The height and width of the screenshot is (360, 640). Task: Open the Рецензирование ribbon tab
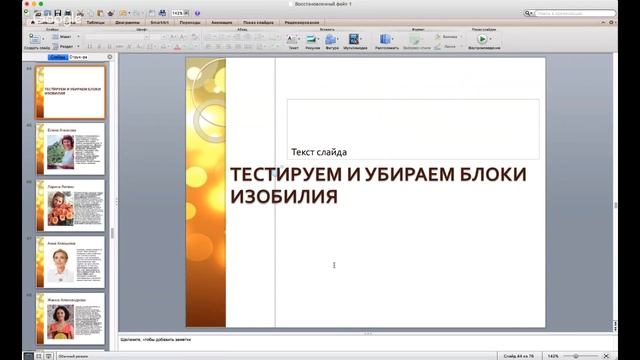[302, 22]
